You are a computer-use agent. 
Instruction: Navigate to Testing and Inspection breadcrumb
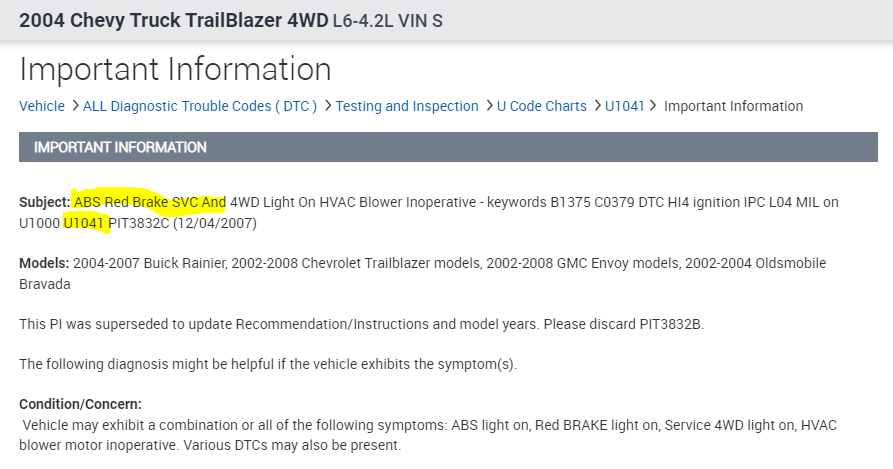click(x=407, y=106)
